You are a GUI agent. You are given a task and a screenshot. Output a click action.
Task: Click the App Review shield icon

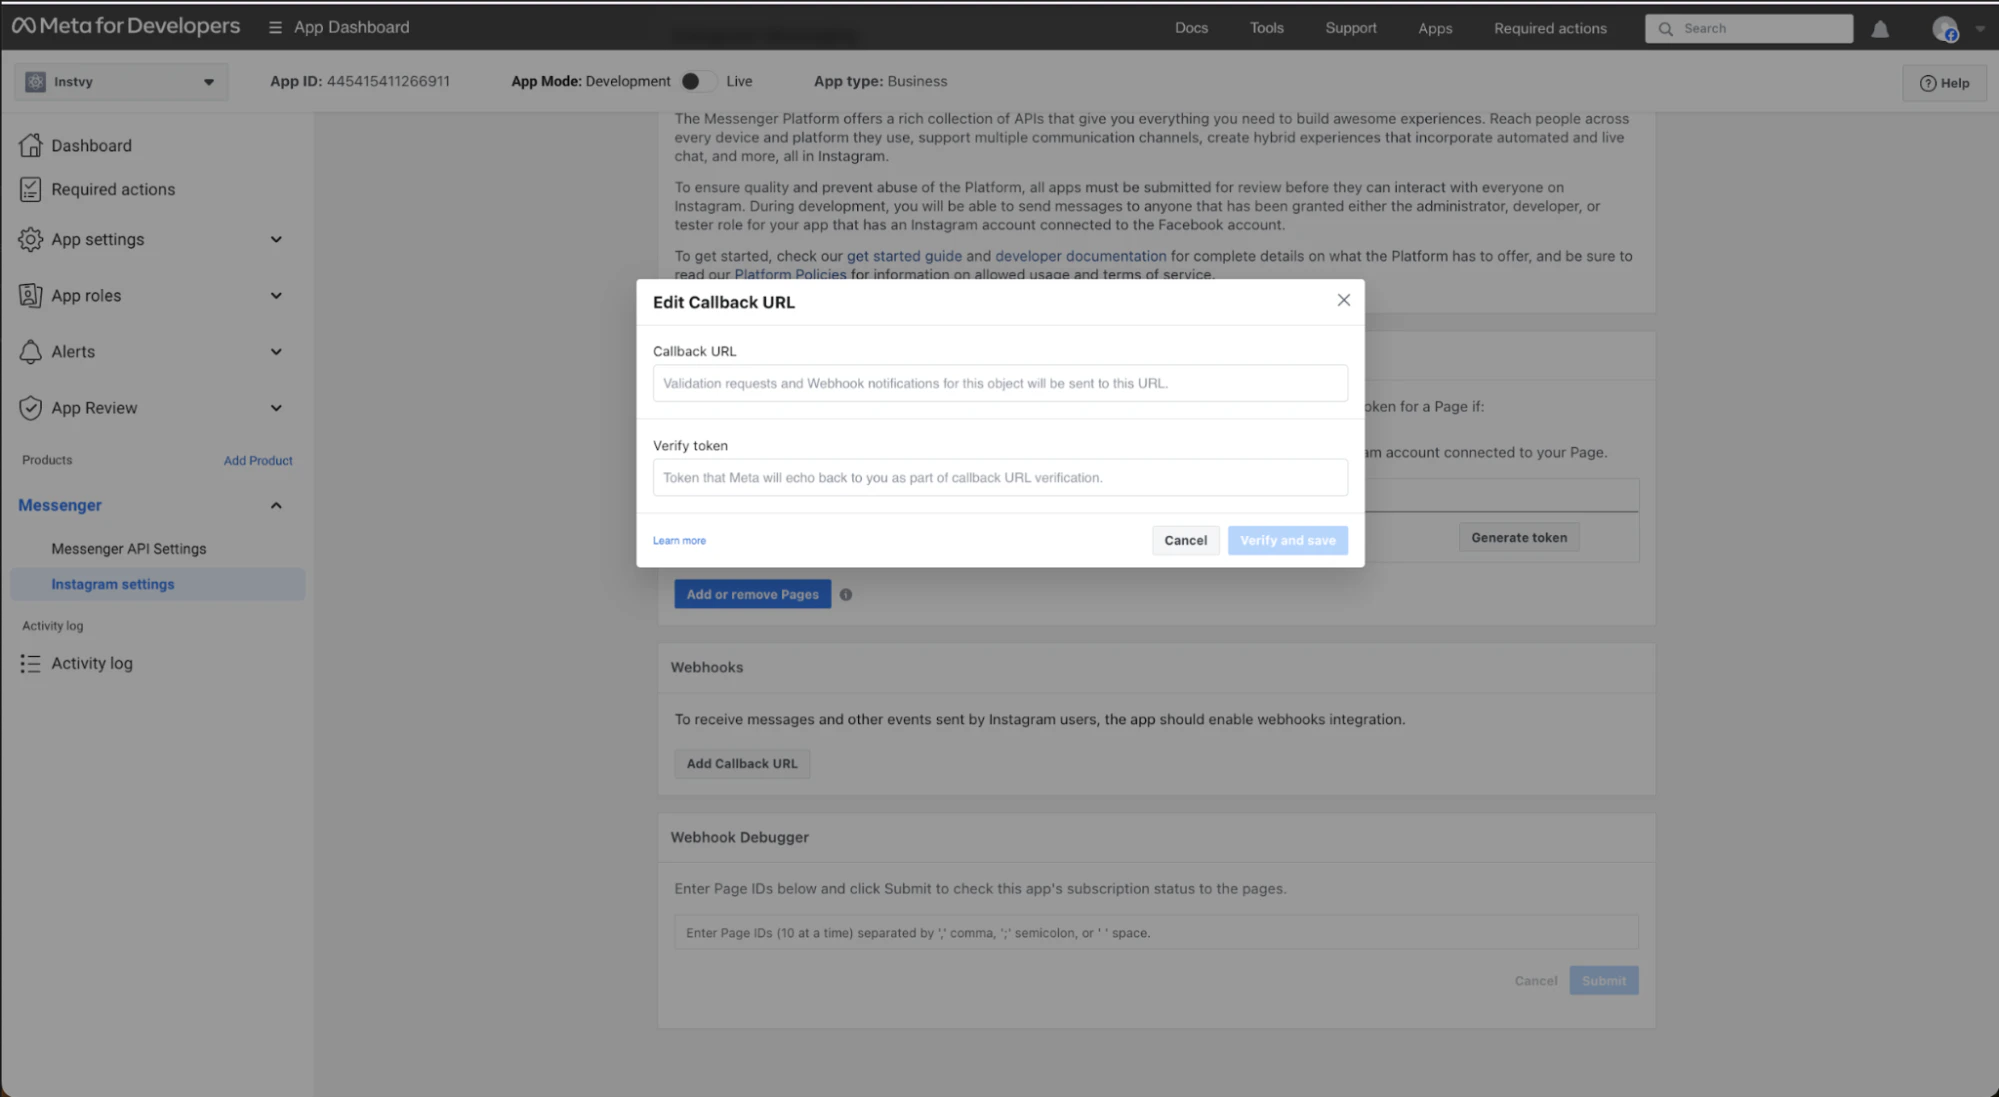point(30,407)
